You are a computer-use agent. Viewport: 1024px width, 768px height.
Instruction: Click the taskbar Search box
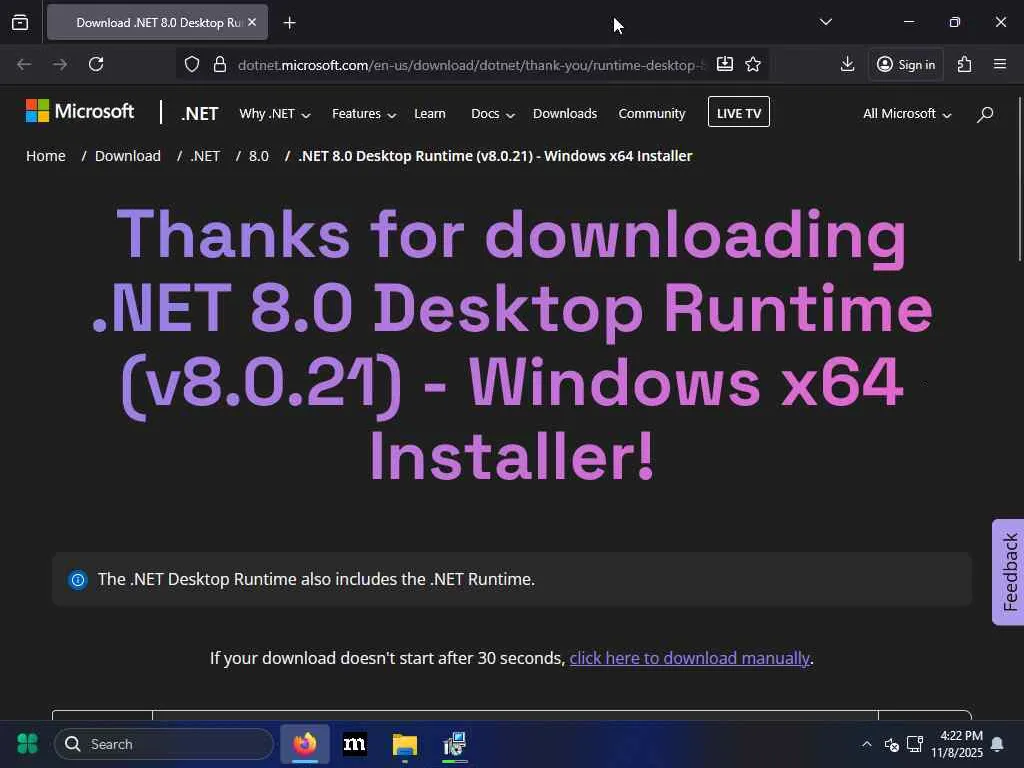point(164,744)
